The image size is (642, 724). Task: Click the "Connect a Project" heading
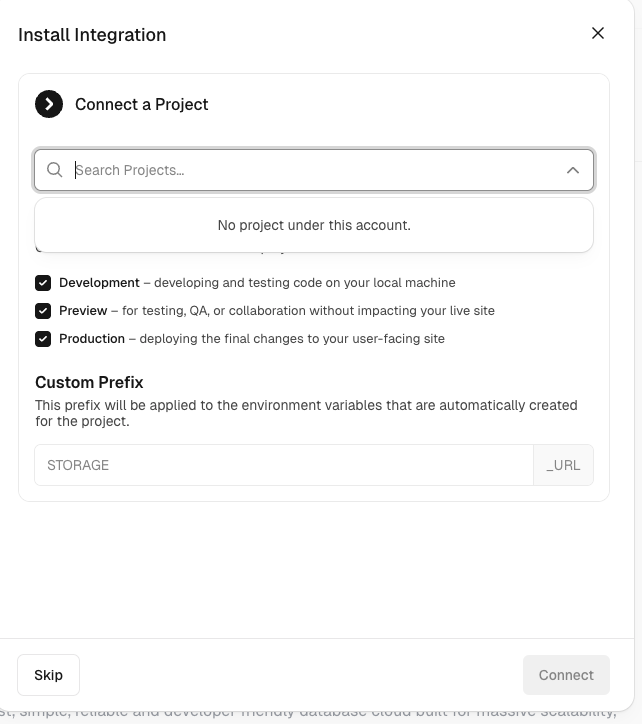coord(142,104)
